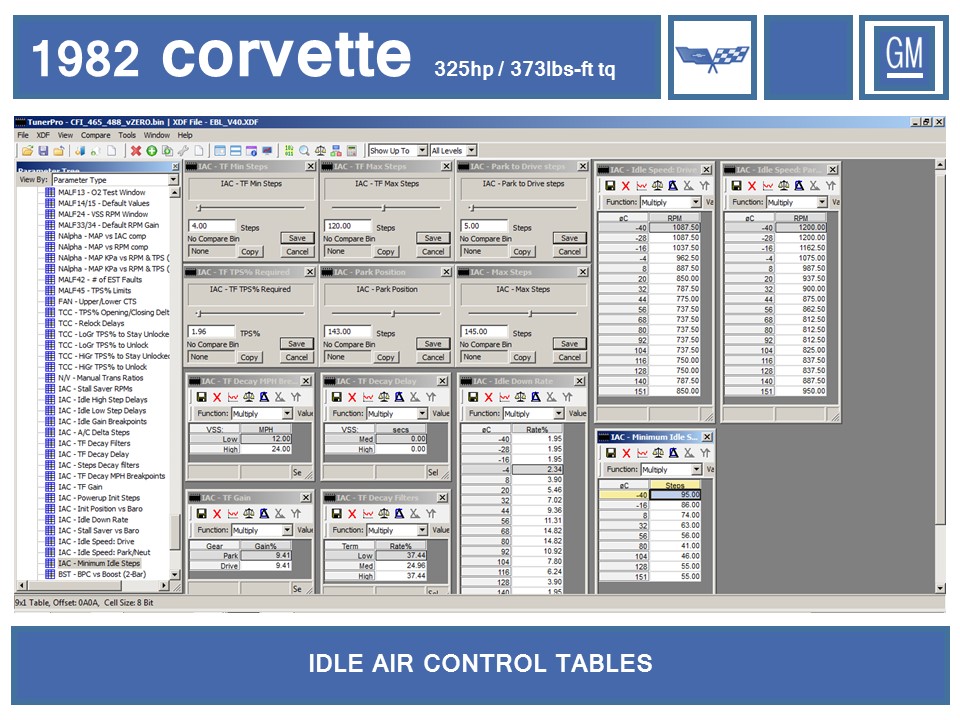Viewport: 960px width, 720px height.
Task: Click the slider in IAC - Max Steps window
Action: 530,313
